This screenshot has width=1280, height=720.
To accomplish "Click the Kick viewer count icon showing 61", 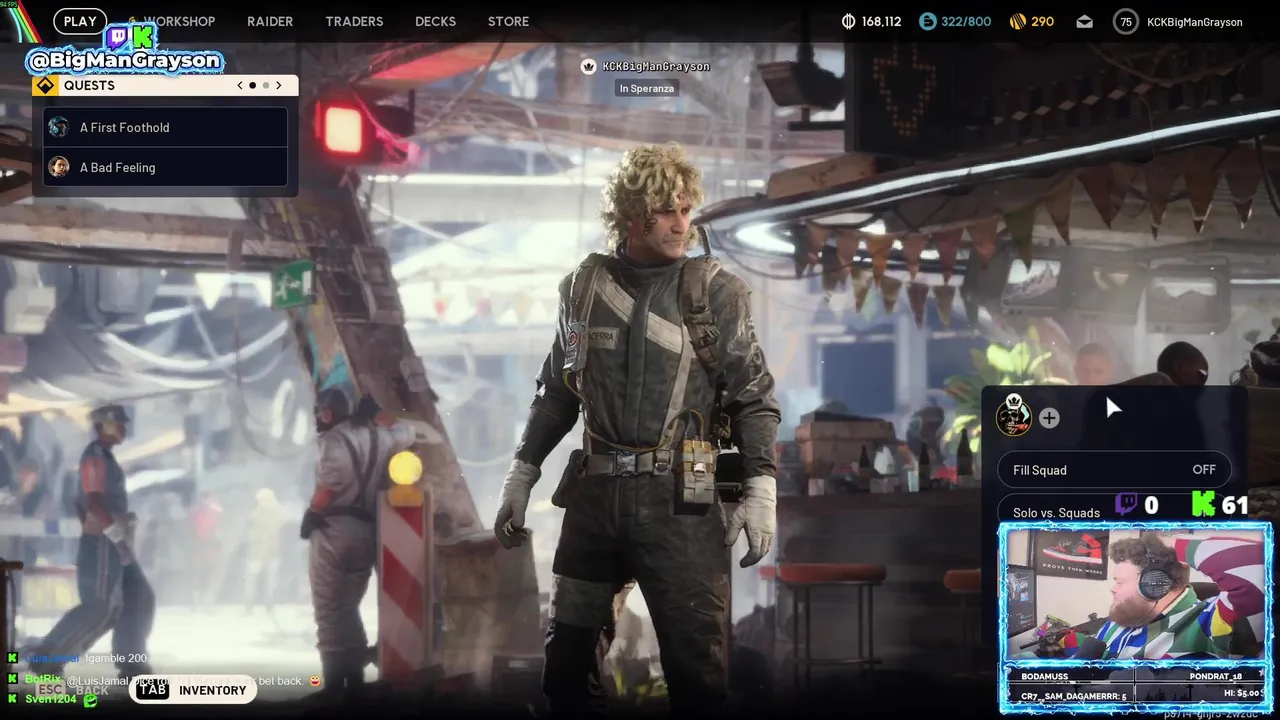I will click(x=1203, y=504).
